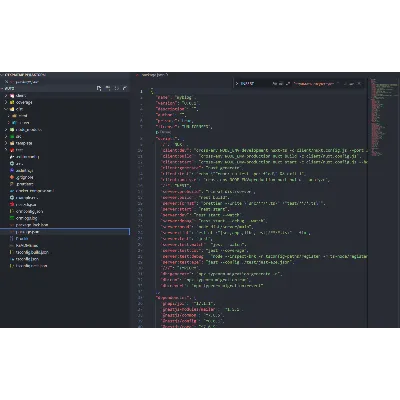Open package-lock.json file
The width and height of the screenshot is (400, 400).
click(32, 225)
